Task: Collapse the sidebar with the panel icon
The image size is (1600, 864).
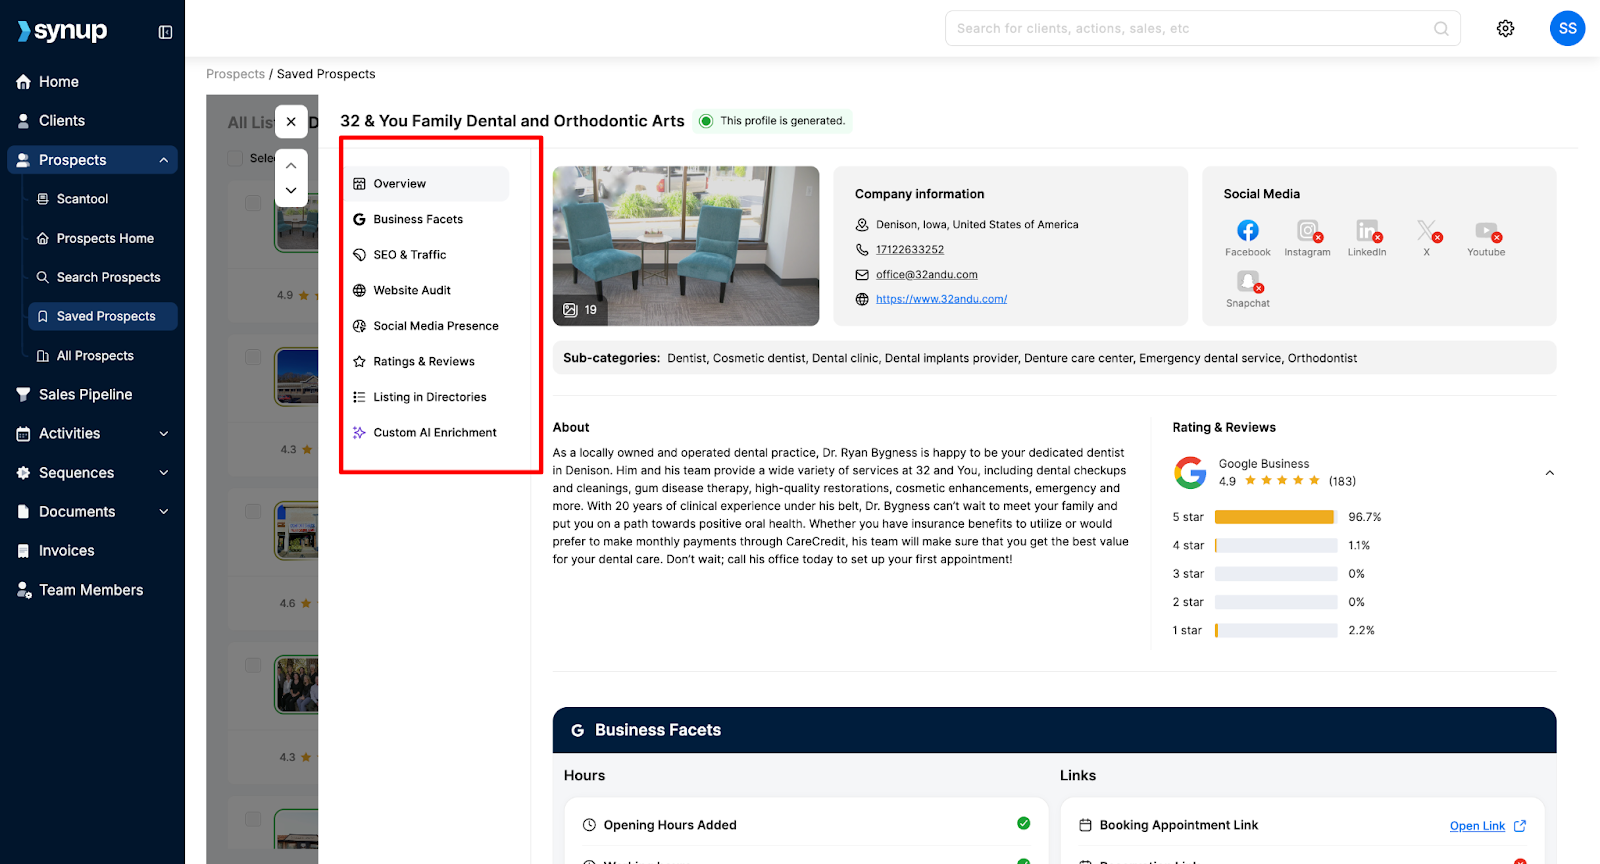Action: [x=165, y=32]
